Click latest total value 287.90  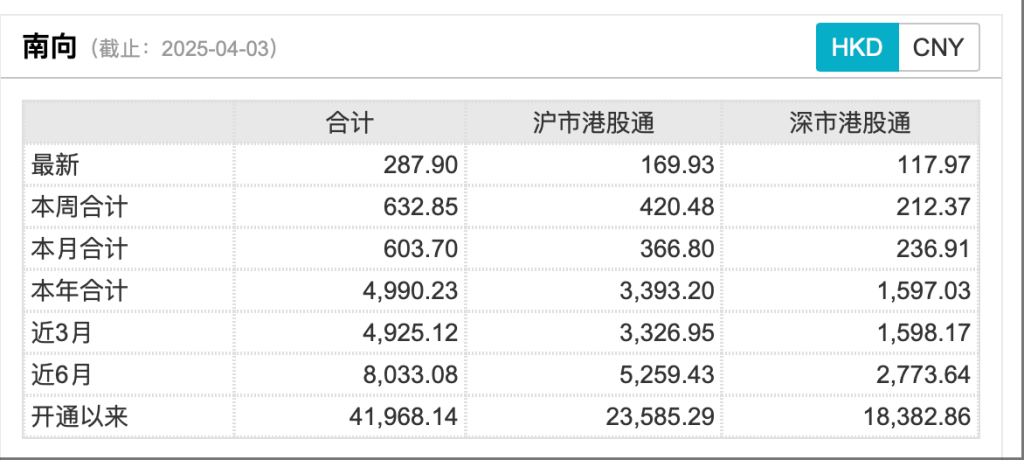pyautogui.click(x=420, y=165)
